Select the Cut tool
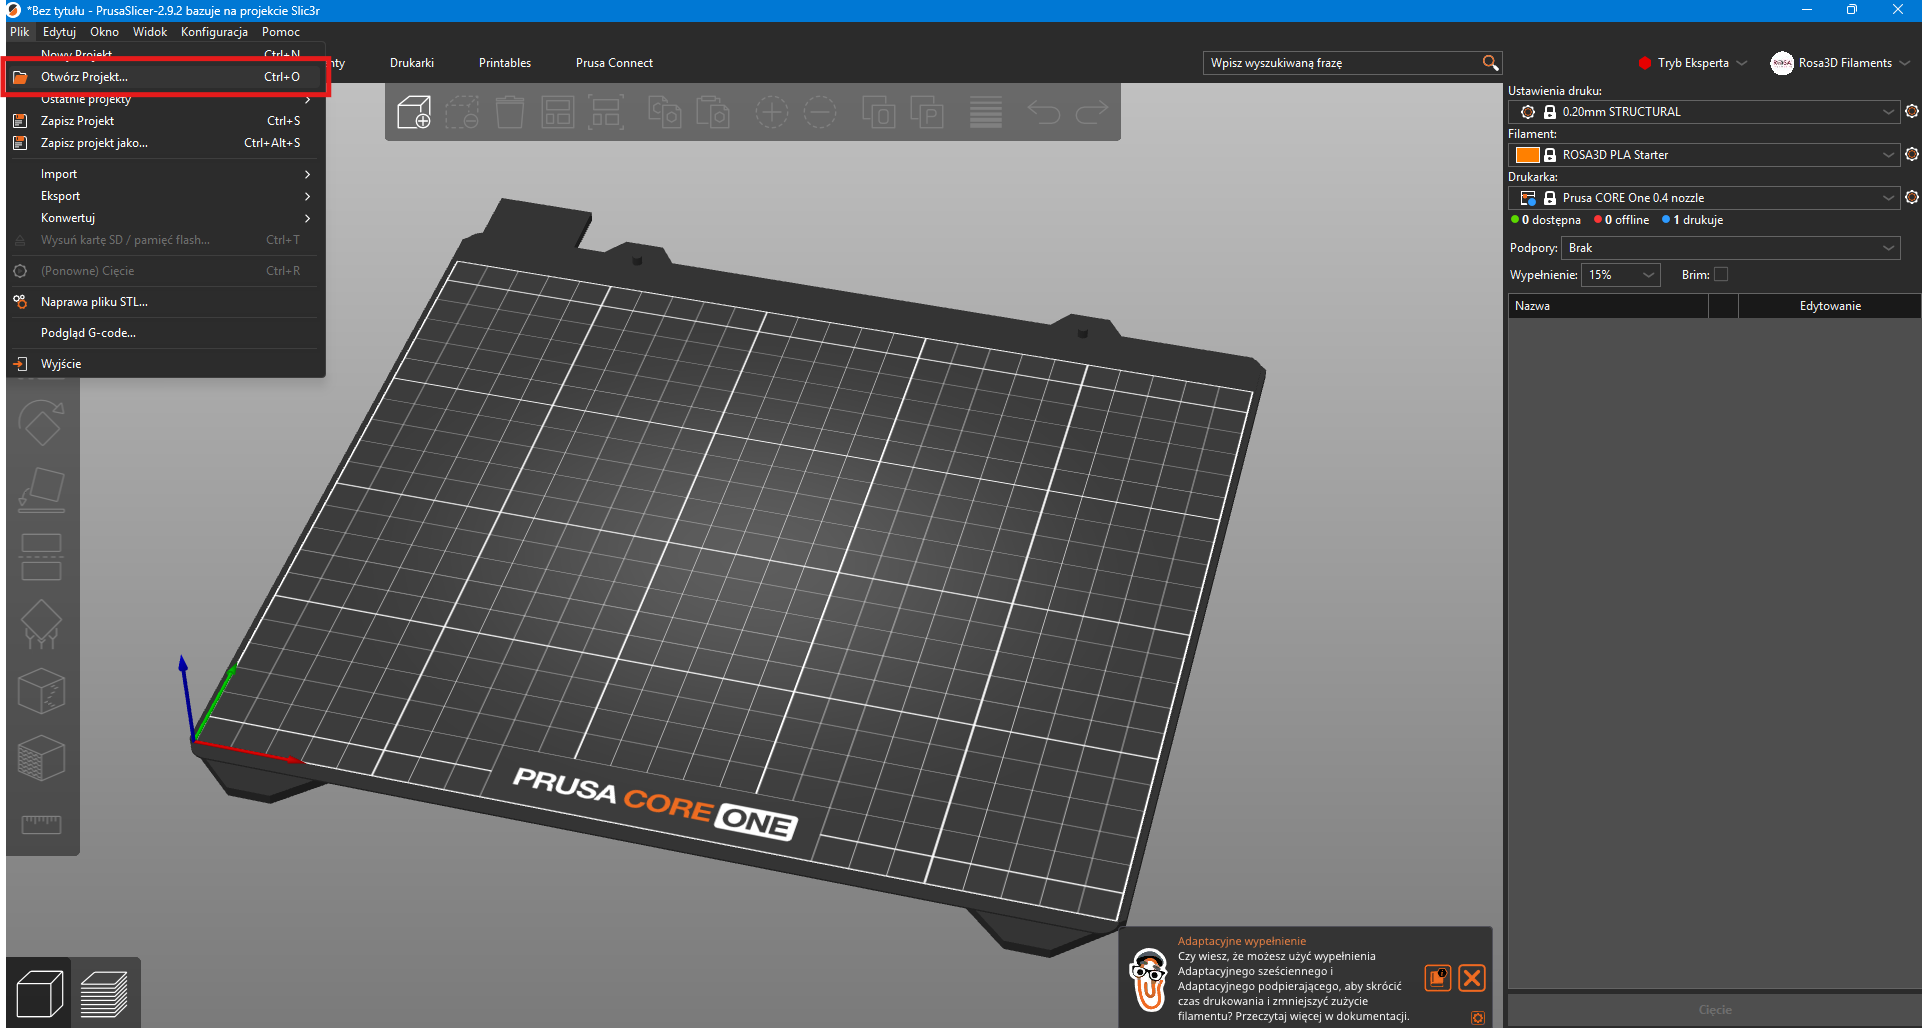Viewport: 1922px width, 1028px height. (42, 557)
